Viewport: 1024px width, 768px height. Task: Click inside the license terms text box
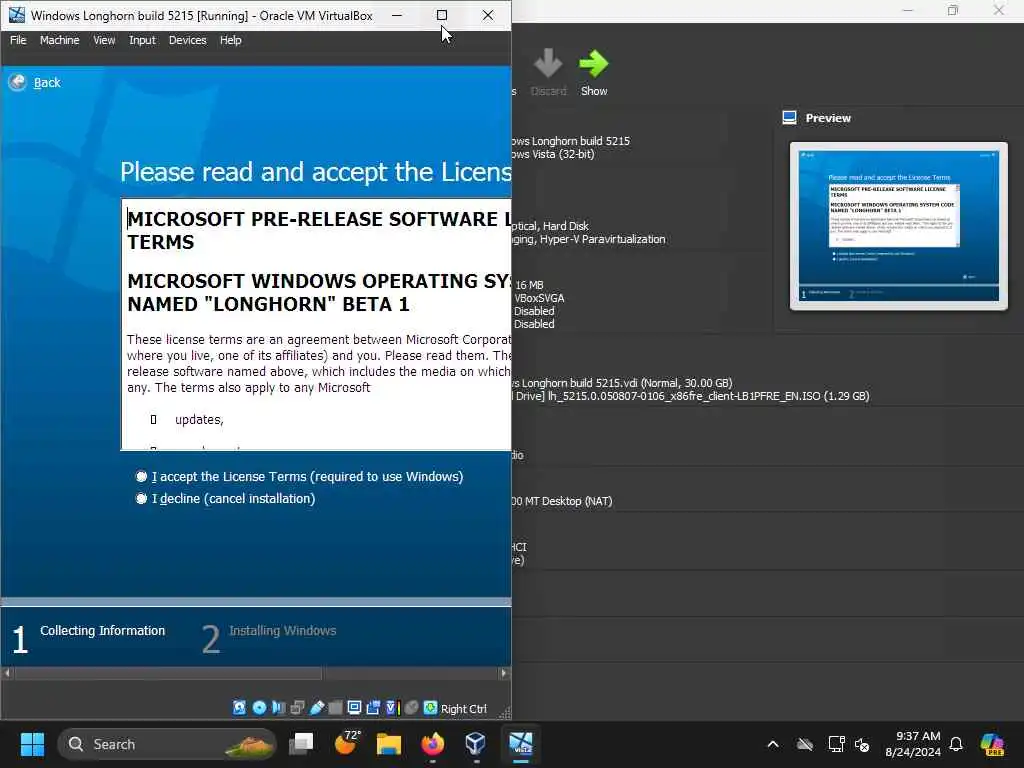point(316,325)
